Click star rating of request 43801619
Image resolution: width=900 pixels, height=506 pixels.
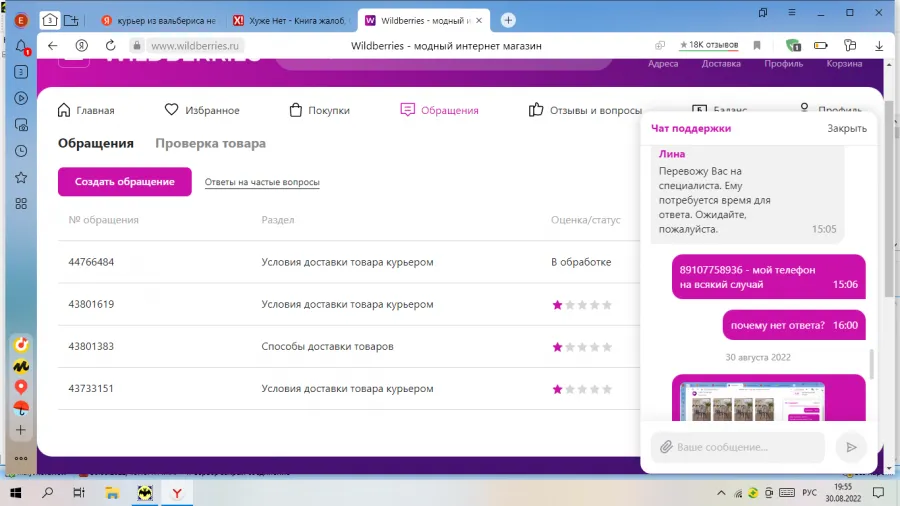582,305
